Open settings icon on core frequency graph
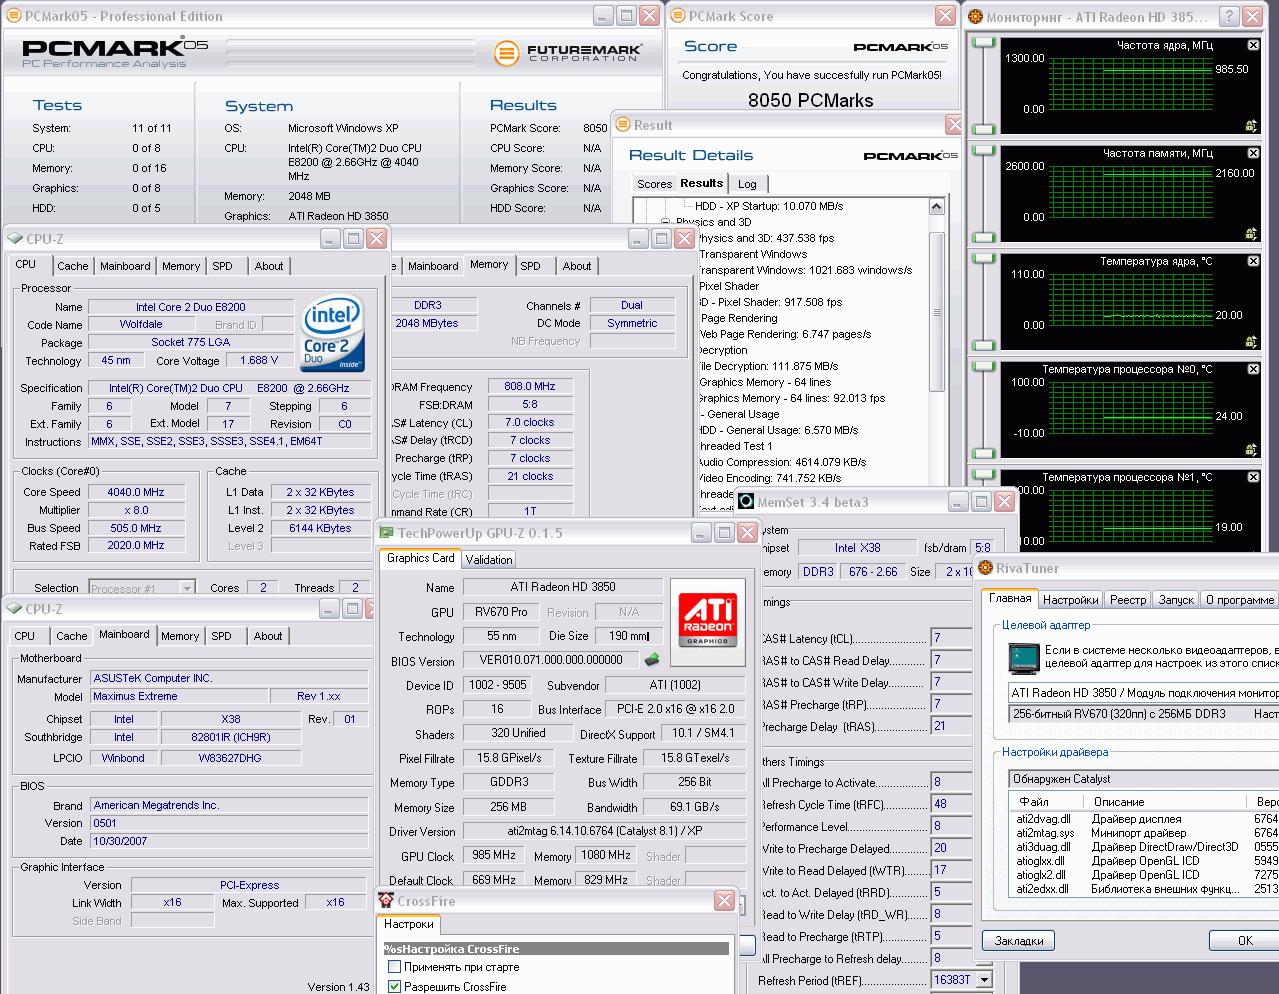The height and width of the screenshot is (994, 1279). (x=1251, y=126)
